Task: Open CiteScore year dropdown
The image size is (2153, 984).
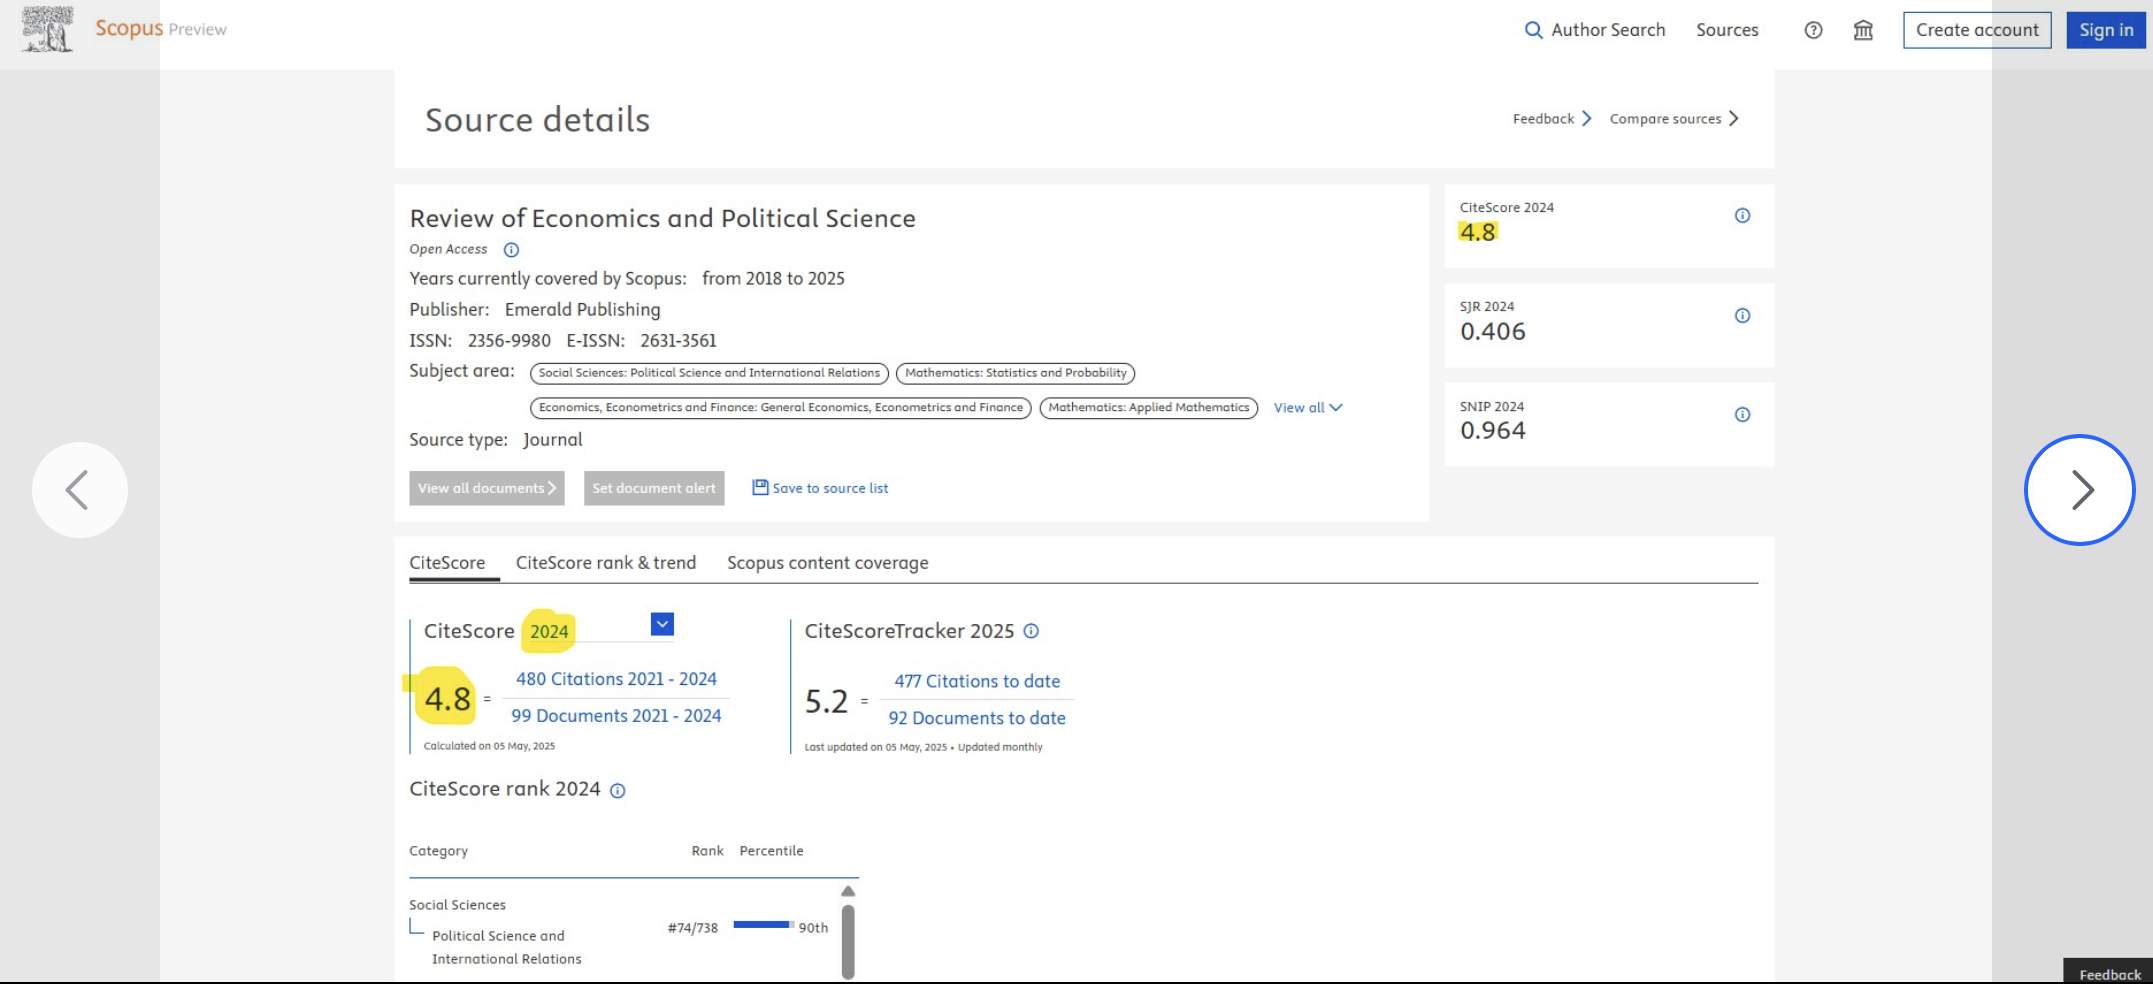Action: (662, 624)
